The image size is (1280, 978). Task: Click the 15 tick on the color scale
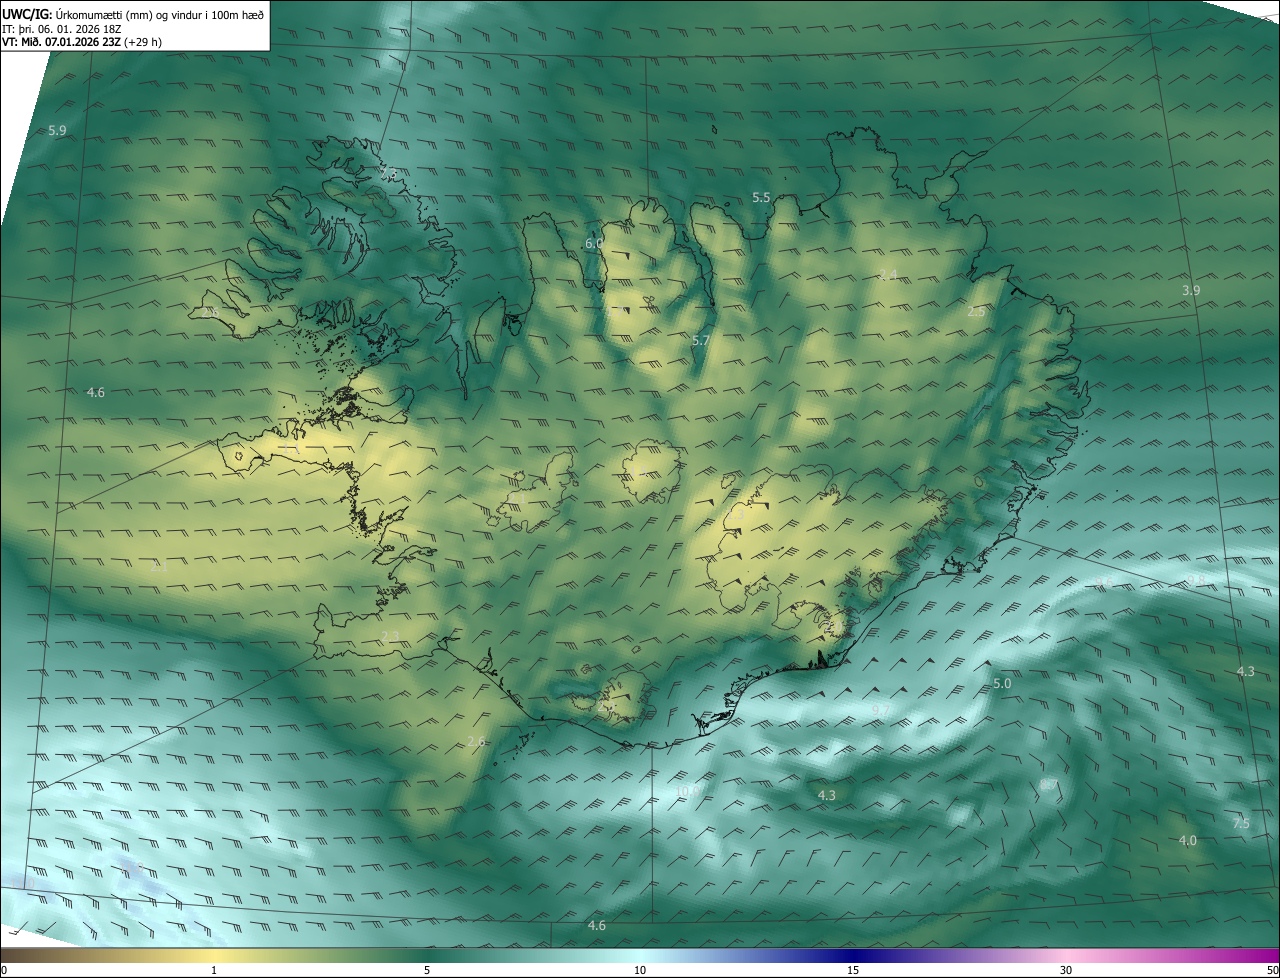(853, 970)
